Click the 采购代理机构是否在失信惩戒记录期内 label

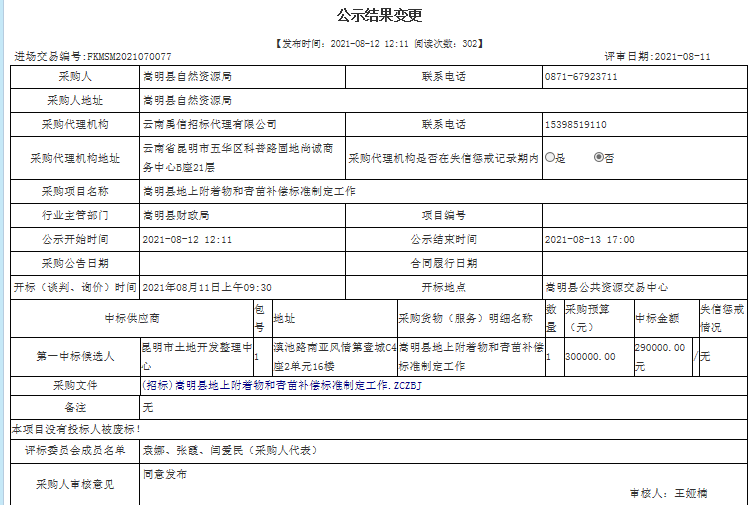click(x=444, y=158)
